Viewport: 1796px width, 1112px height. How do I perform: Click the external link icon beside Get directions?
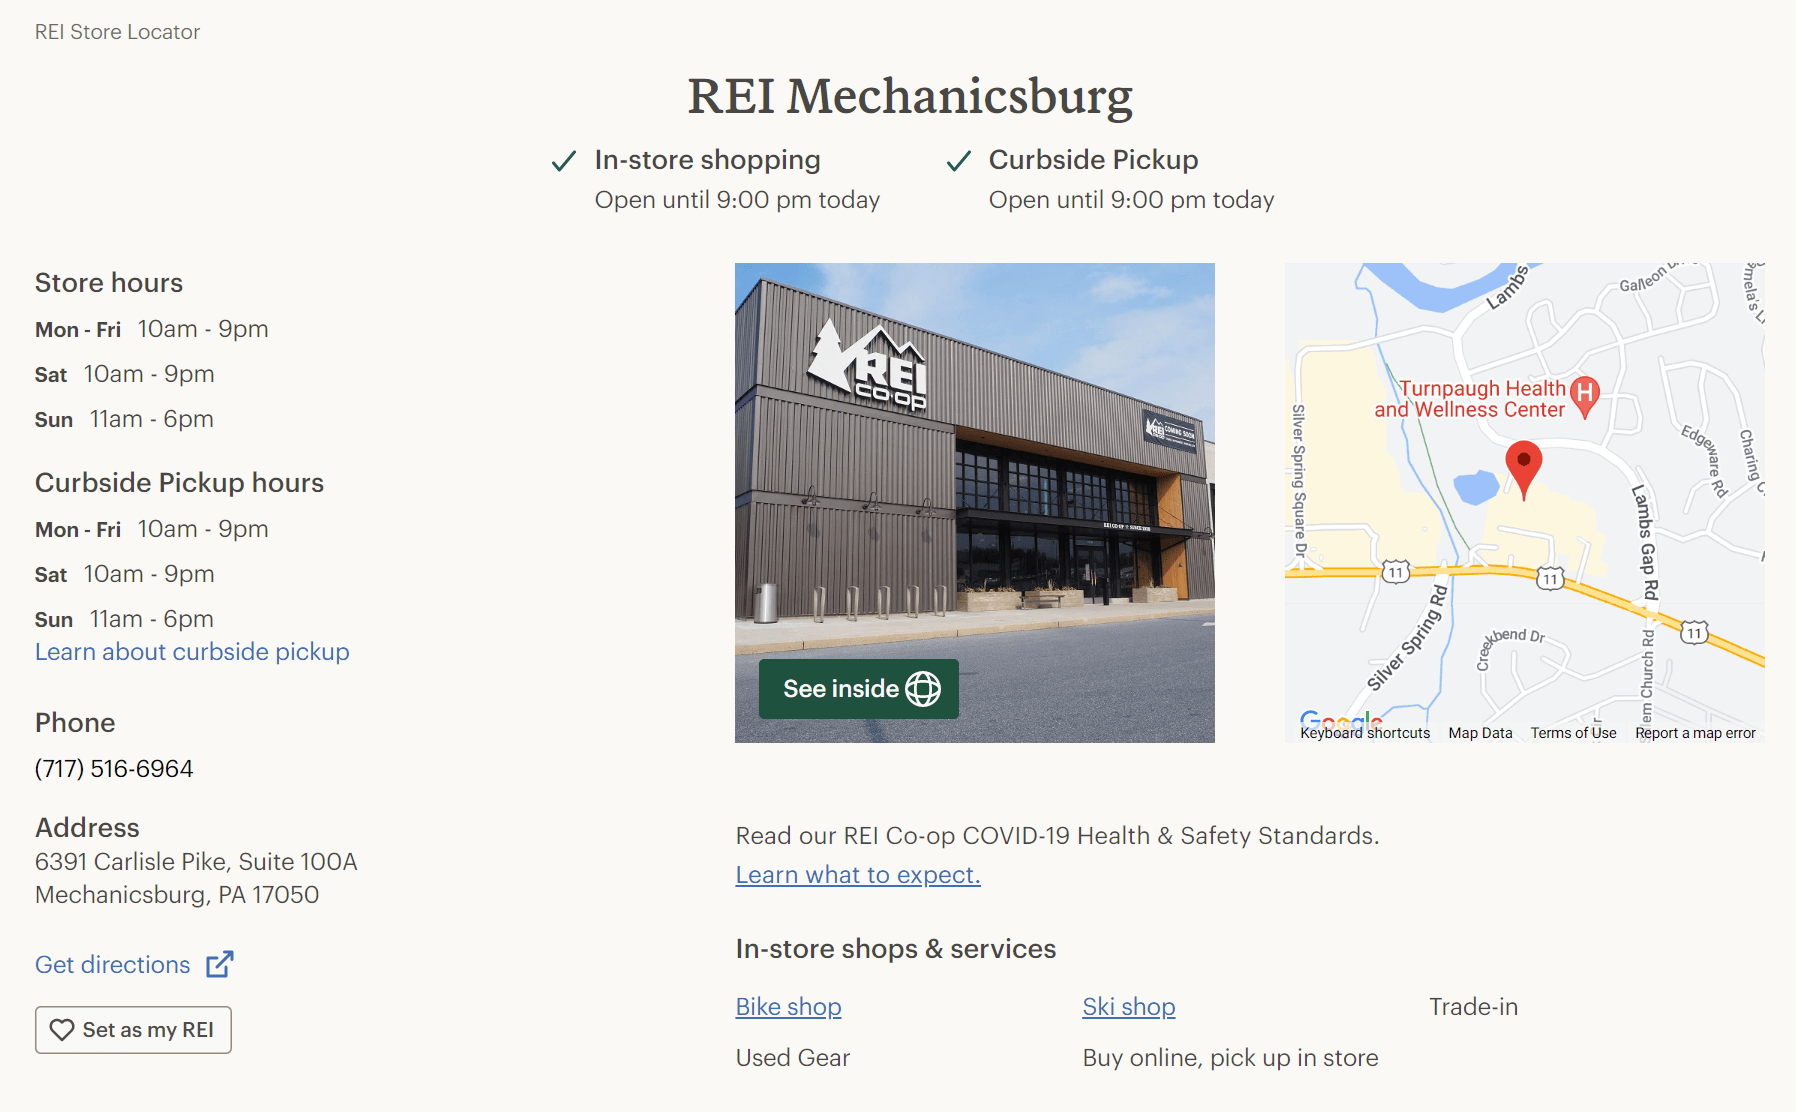[x=219, y=963]
